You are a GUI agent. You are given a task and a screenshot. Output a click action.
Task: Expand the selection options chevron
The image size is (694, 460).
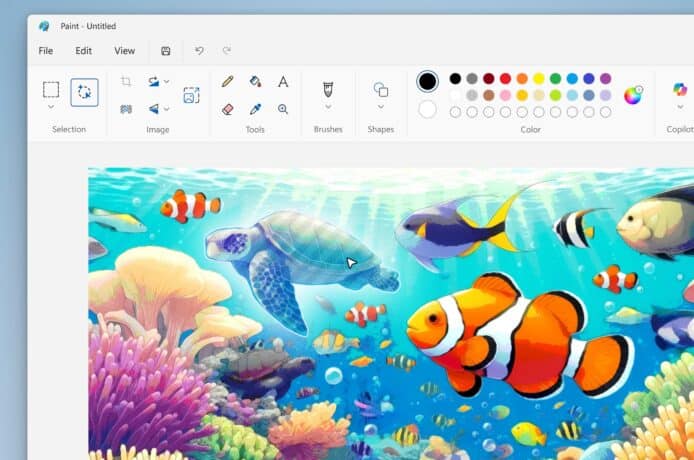(x=51, y=107)
